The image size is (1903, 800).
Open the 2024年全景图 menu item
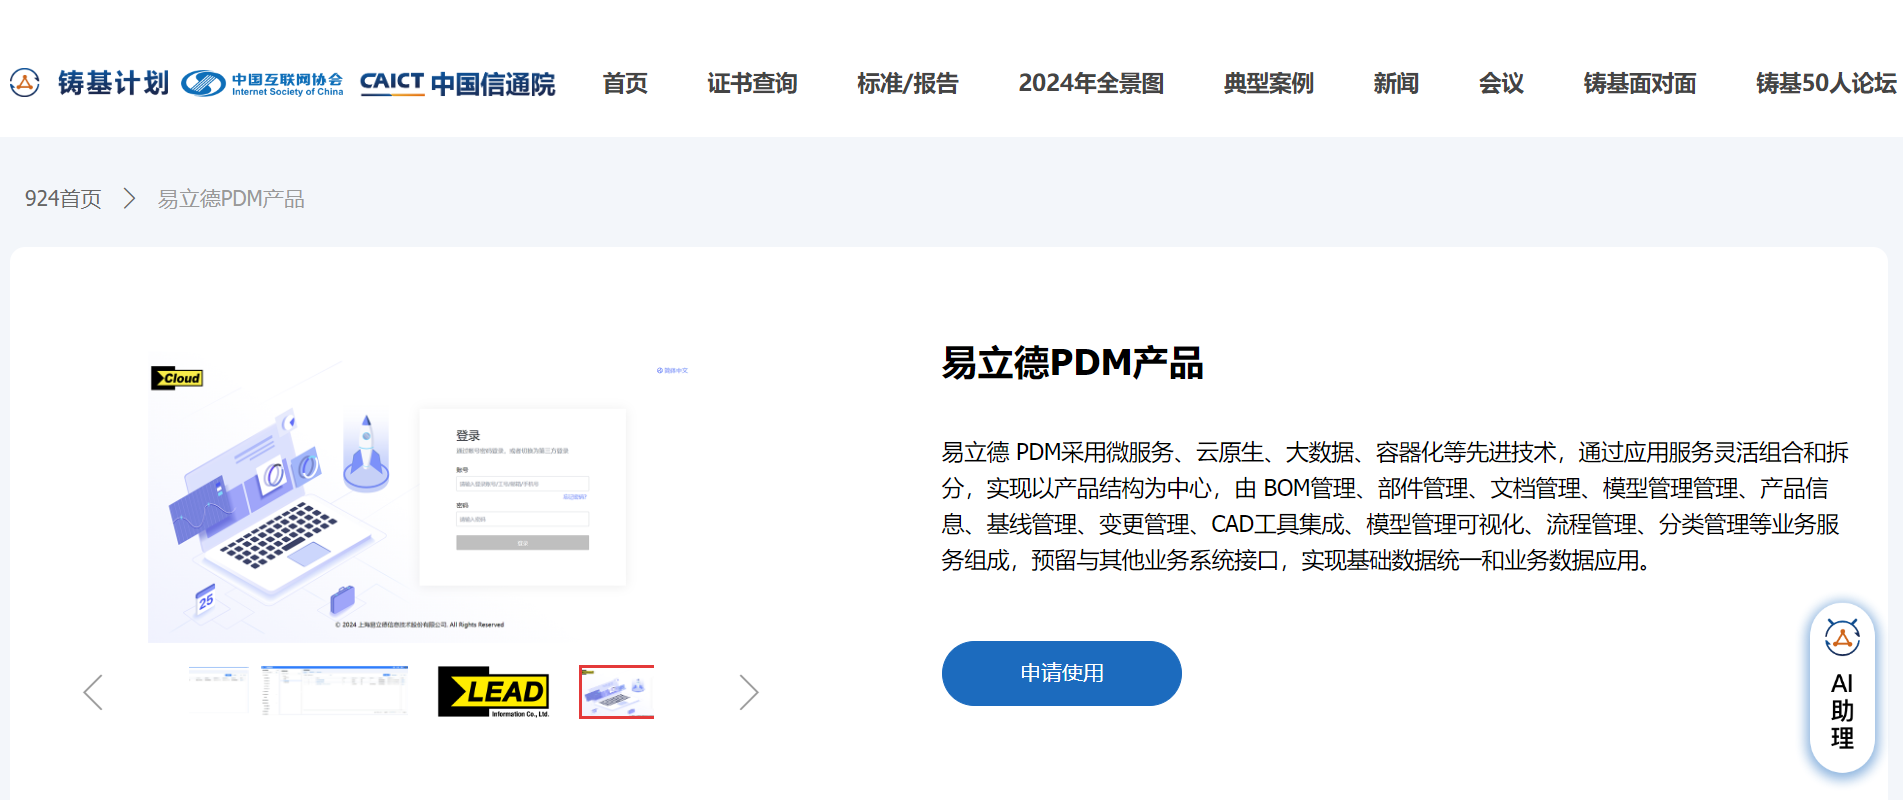(1091, 84)
